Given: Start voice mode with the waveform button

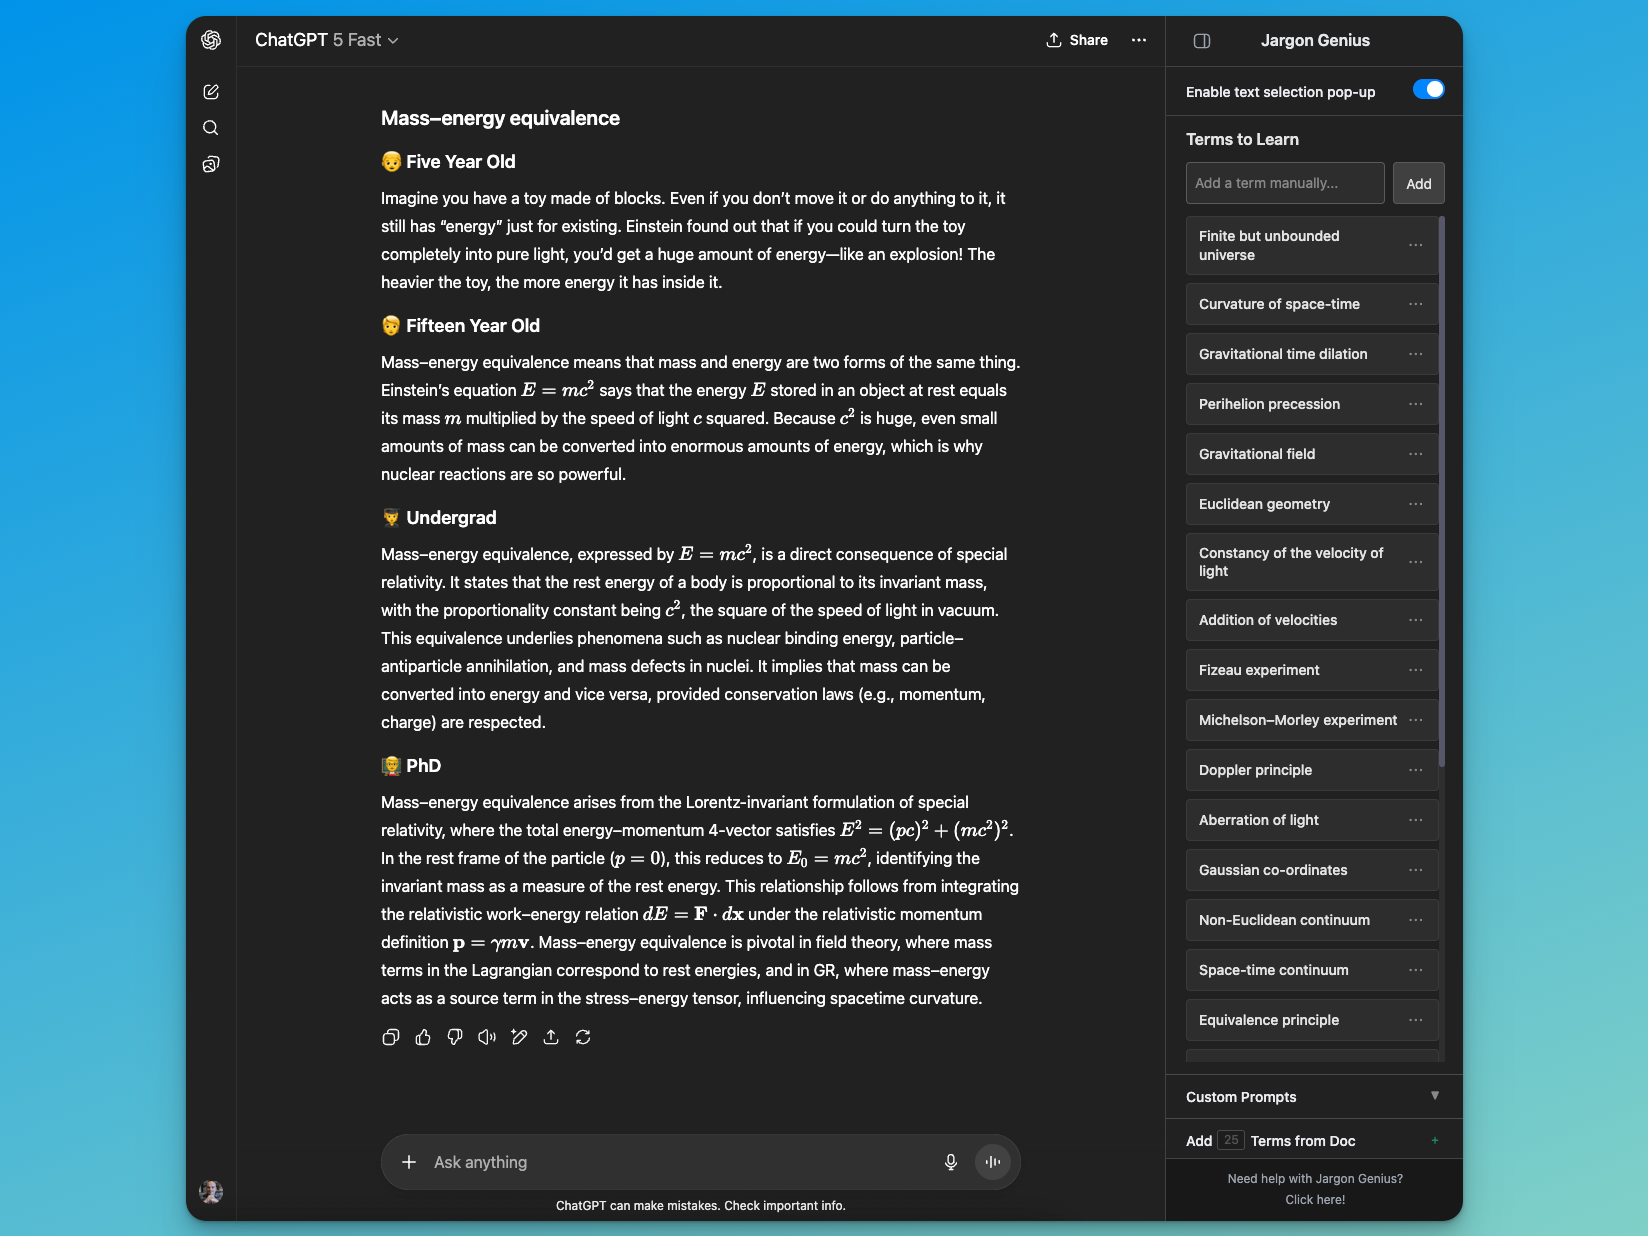Looking at the screenshot, I should click(x=993, y=1162).
